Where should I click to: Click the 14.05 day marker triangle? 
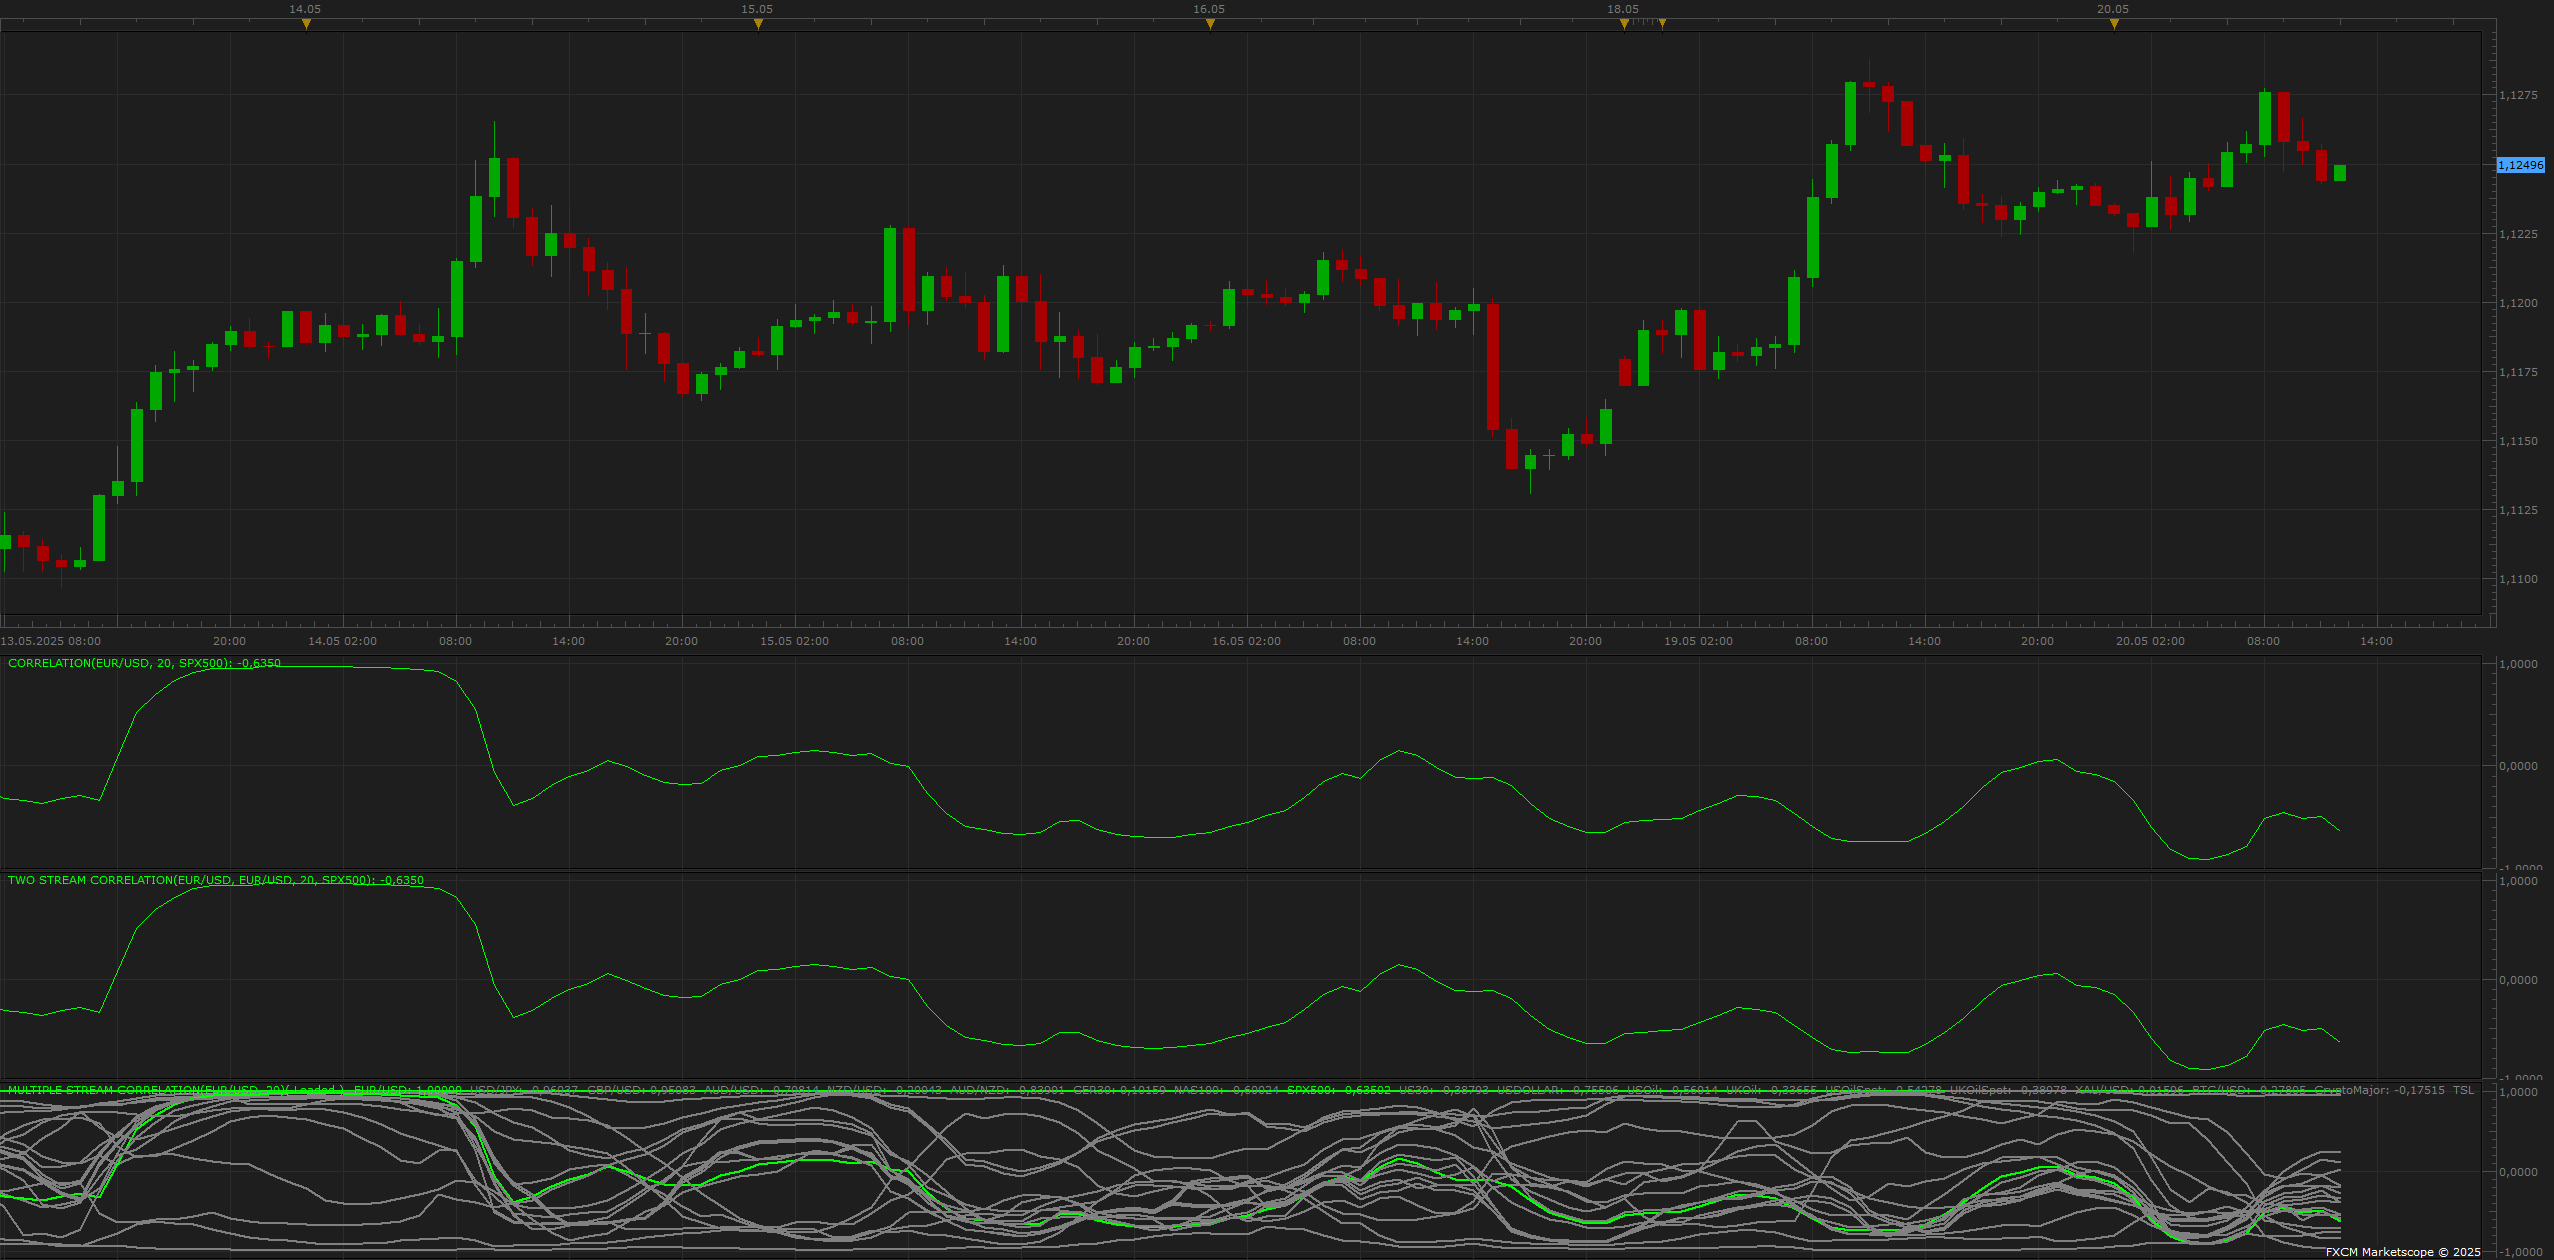tap(306, 24)
